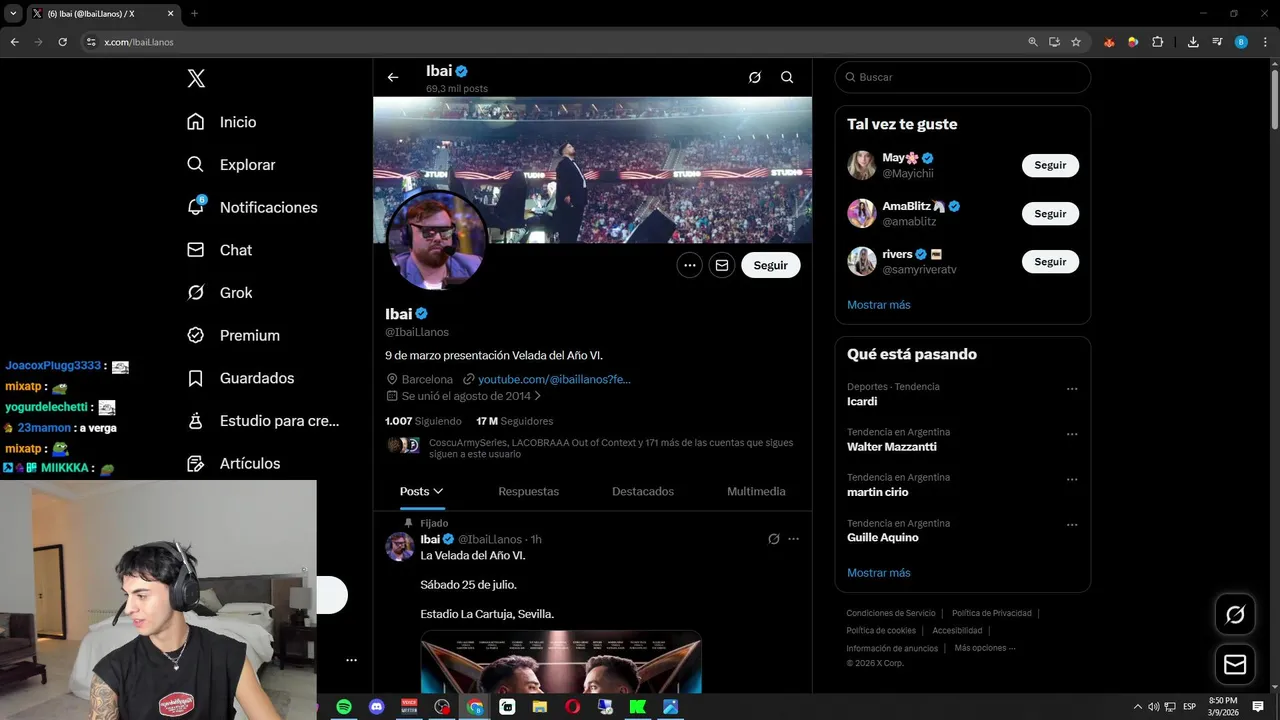Open the pinned post's three-dot menu
This screenshot has height=720, width=1280.
point(793,539)
